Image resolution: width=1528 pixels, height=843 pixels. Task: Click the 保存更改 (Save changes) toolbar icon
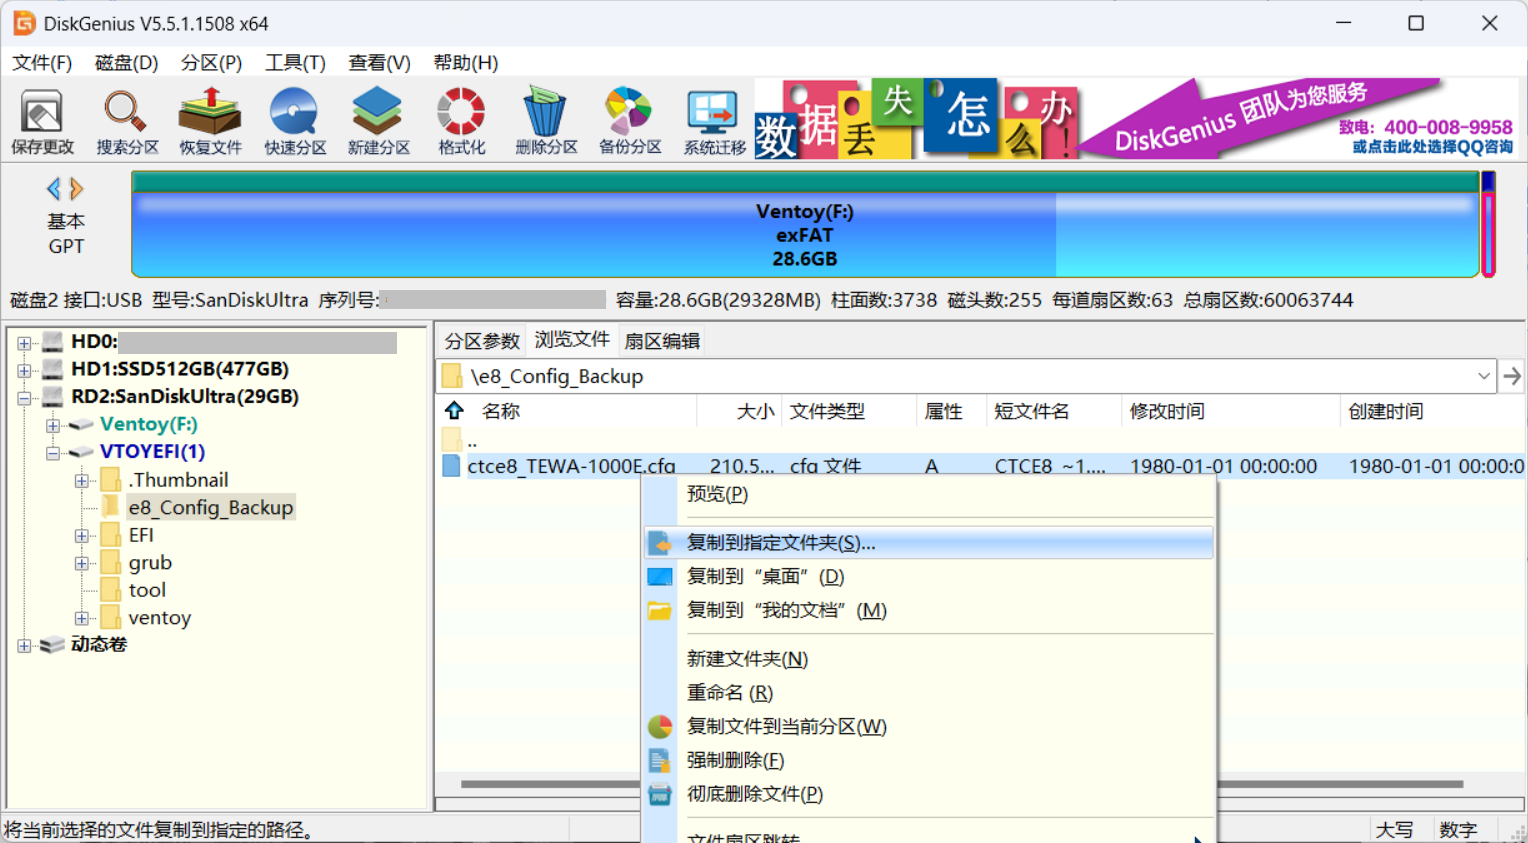coord(42,120)
